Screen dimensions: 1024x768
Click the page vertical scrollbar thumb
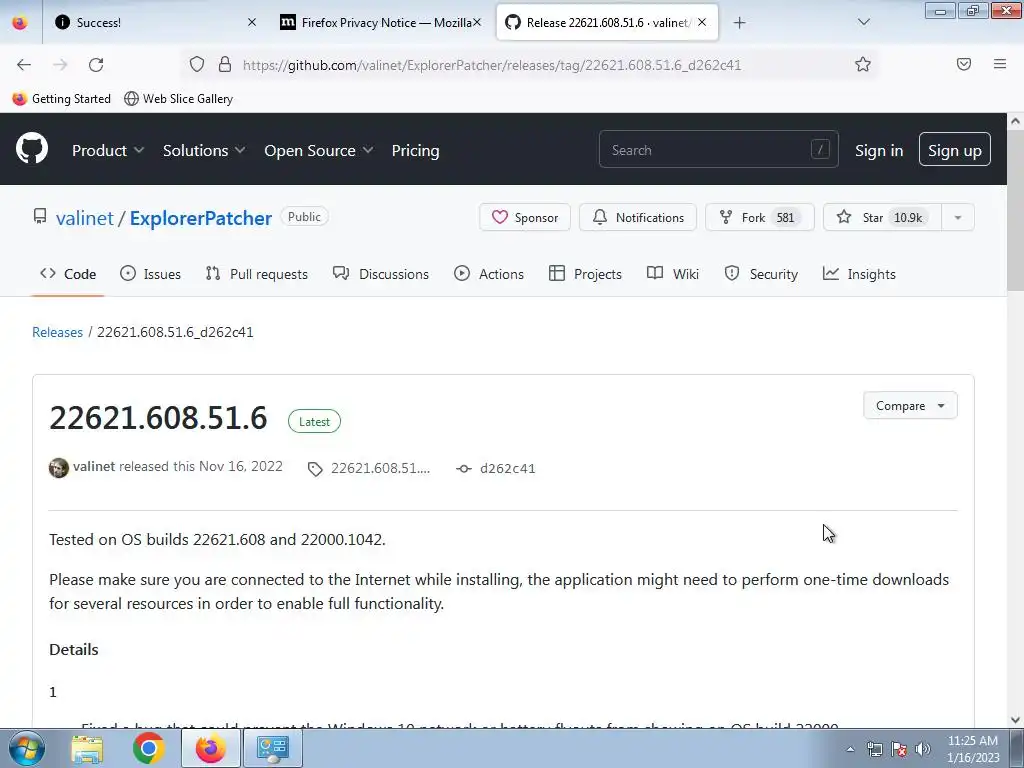click(1015, 210)
